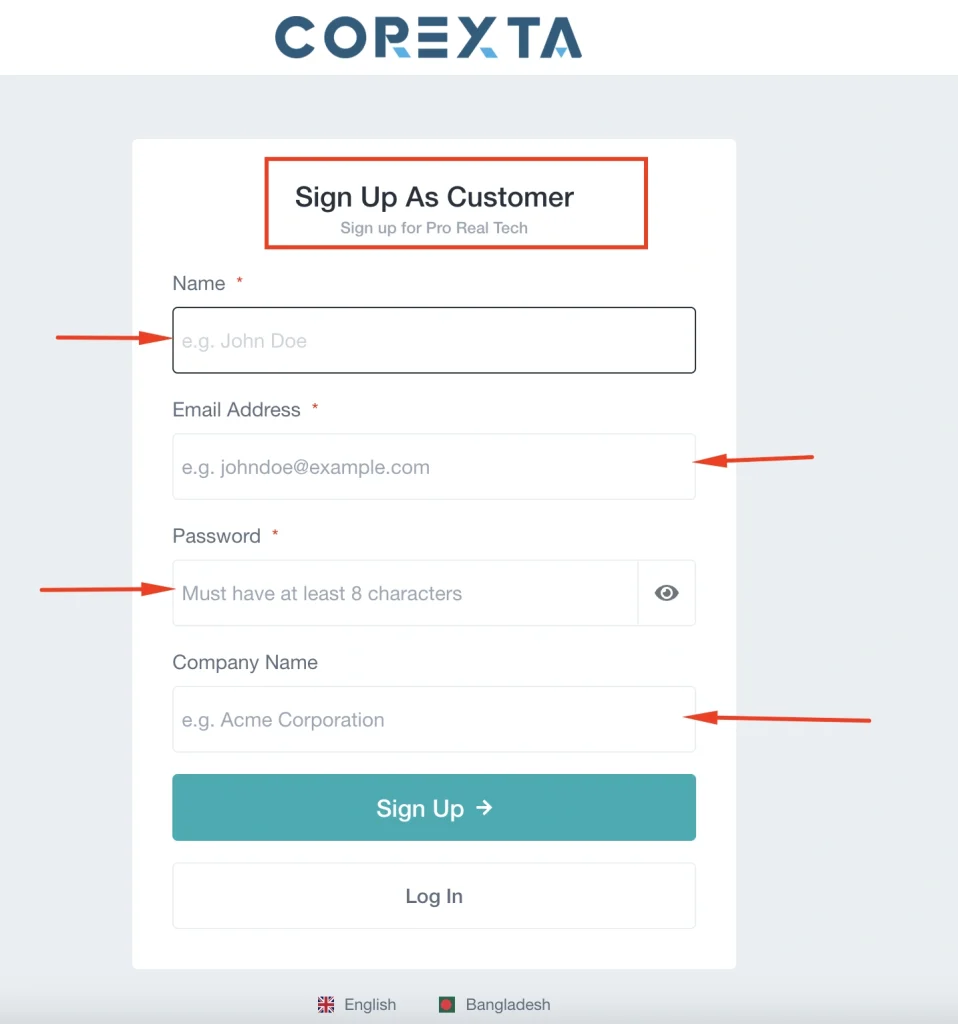This screenshot has width=958, height=1024.
Task: Click into the Email Address field
Action: [433, 467]
